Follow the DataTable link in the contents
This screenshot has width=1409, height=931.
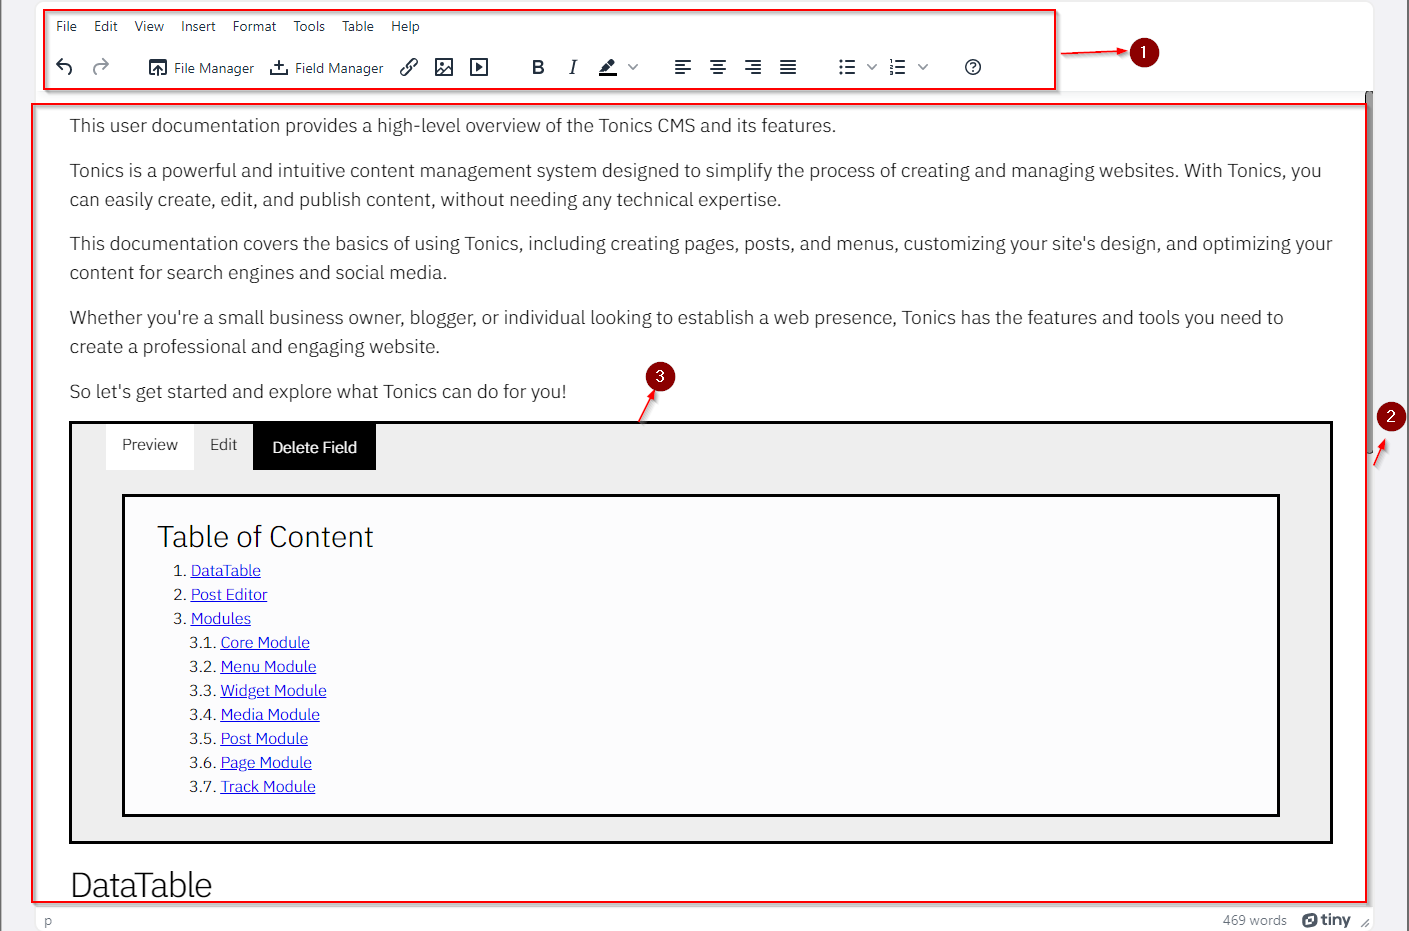point(226,570)
